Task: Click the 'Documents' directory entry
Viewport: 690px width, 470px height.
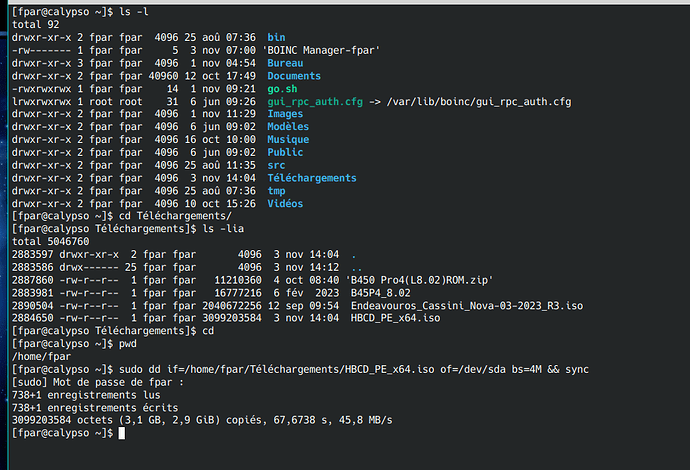Action: pos(294,76)
